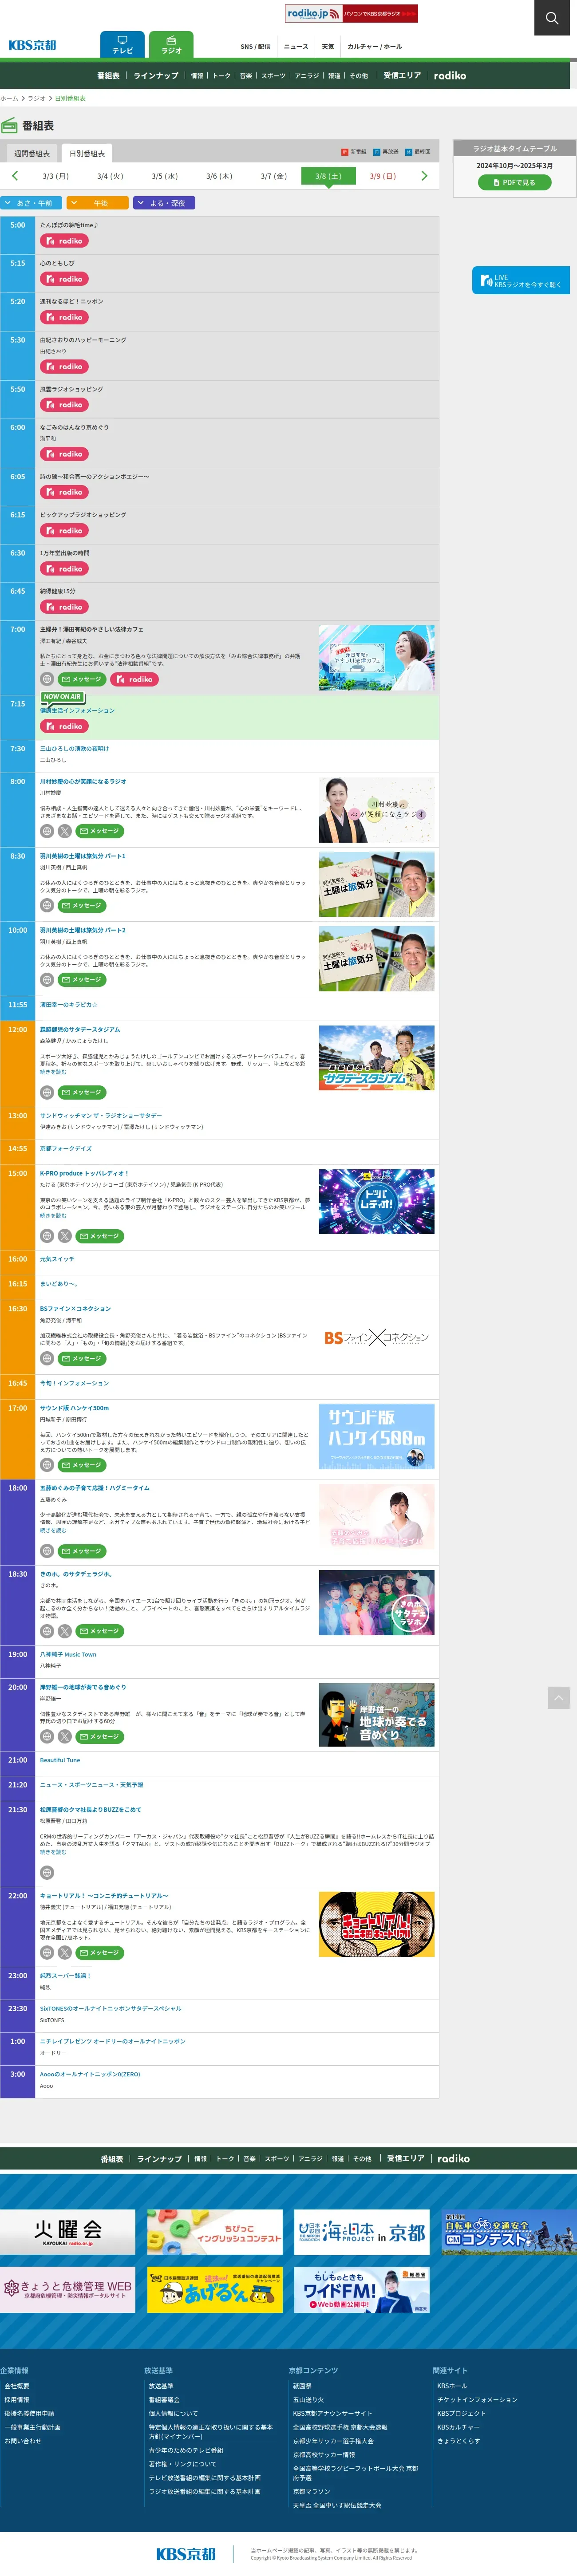The height and width of the screenshot is (2576, 577).
Task: Select 週間番組表 tab
Action: [x=31, y=153]
